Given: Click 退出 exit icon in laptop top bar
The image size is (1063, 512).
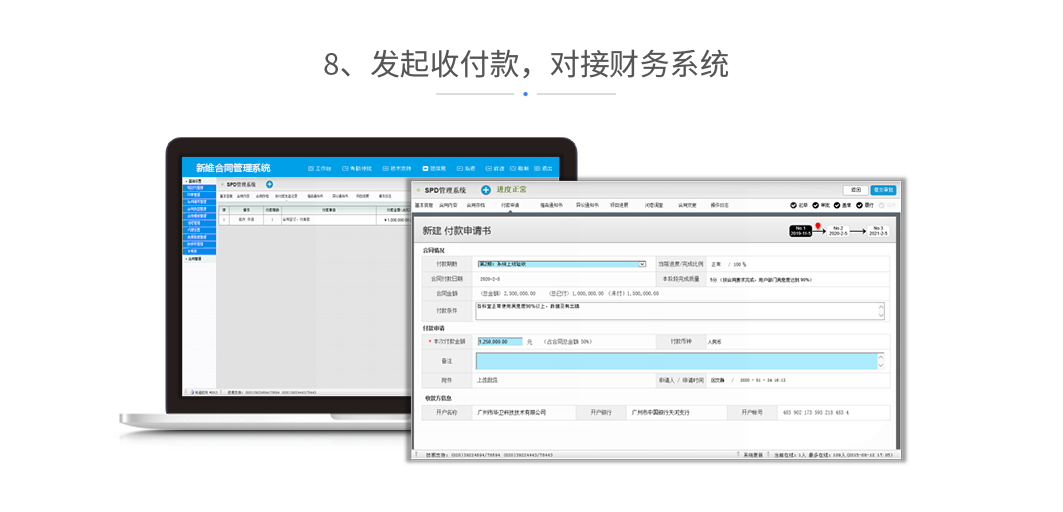Looking at the screenshot, I should click(x=538, y=168).
